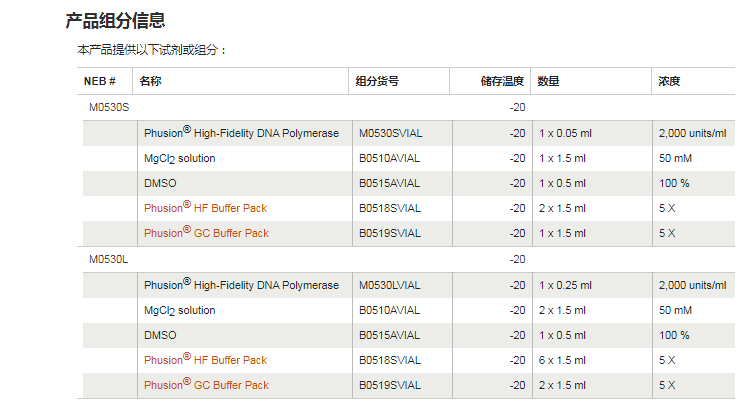
Task: Click B0510AVIAL in the M0530S group
Action: 389,158
